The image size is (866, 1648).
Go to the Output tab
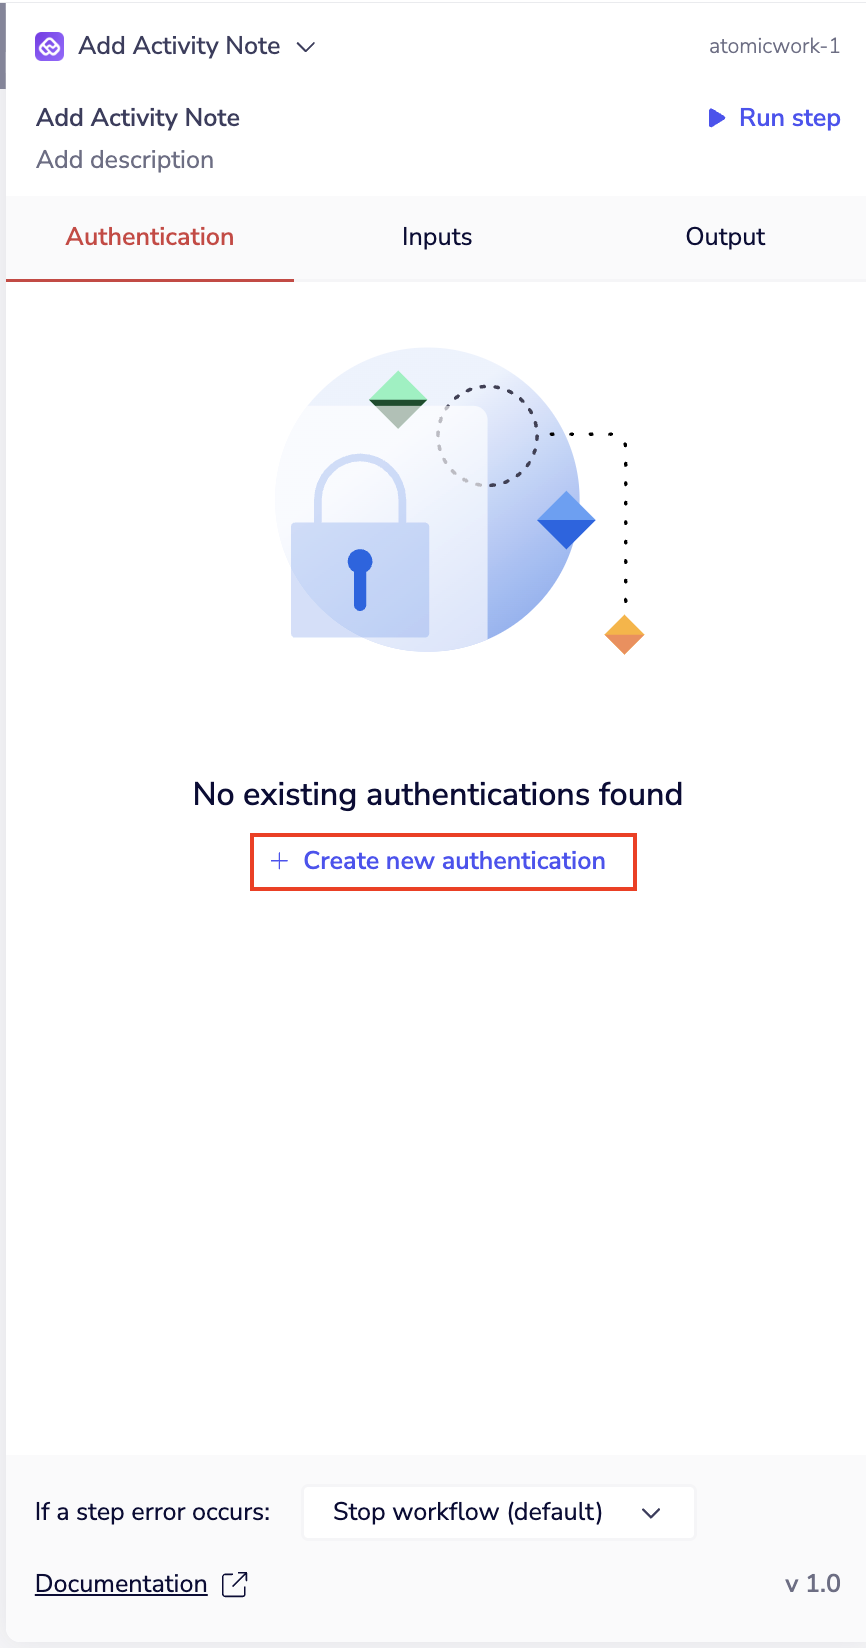point(725,237)
